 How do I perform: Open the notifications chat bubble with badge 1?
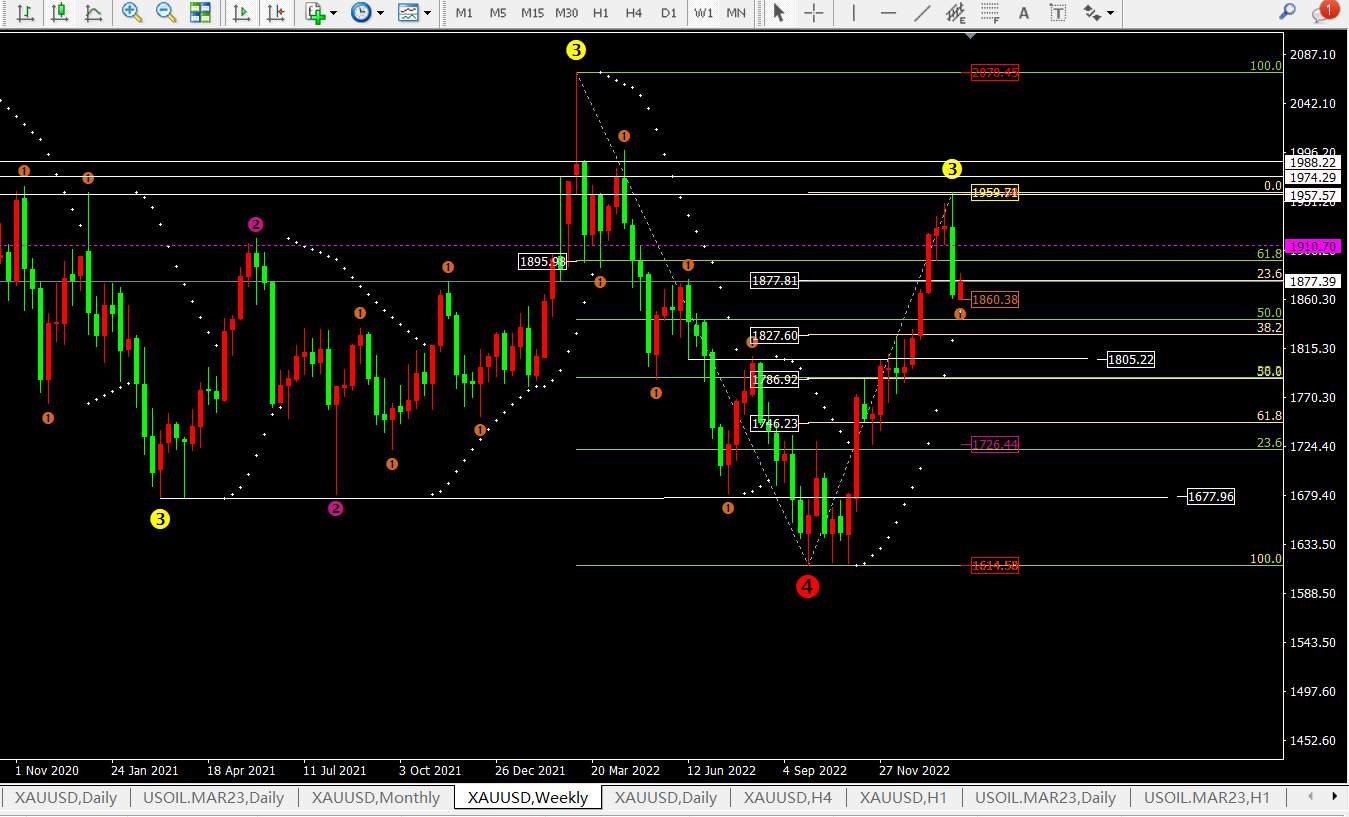coord(1325,12)
